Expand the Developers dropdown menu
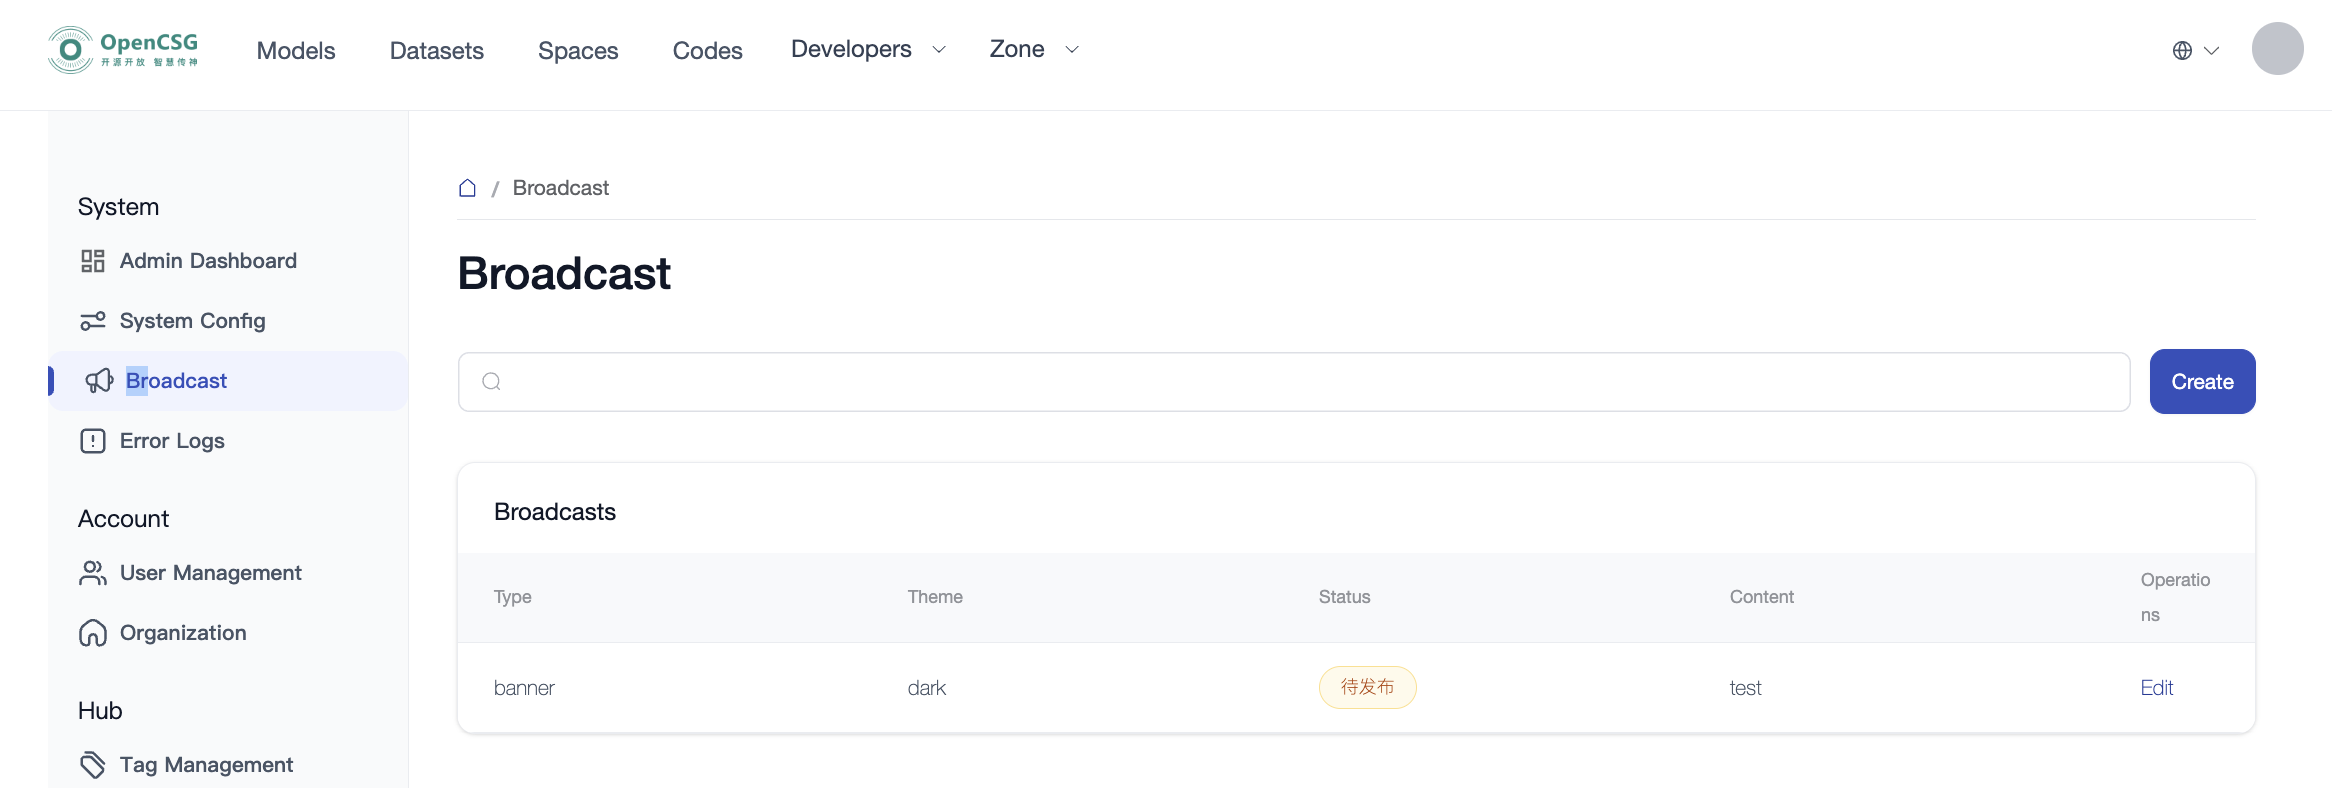Viewport: 2332px width, 788px height. point(867,49)
